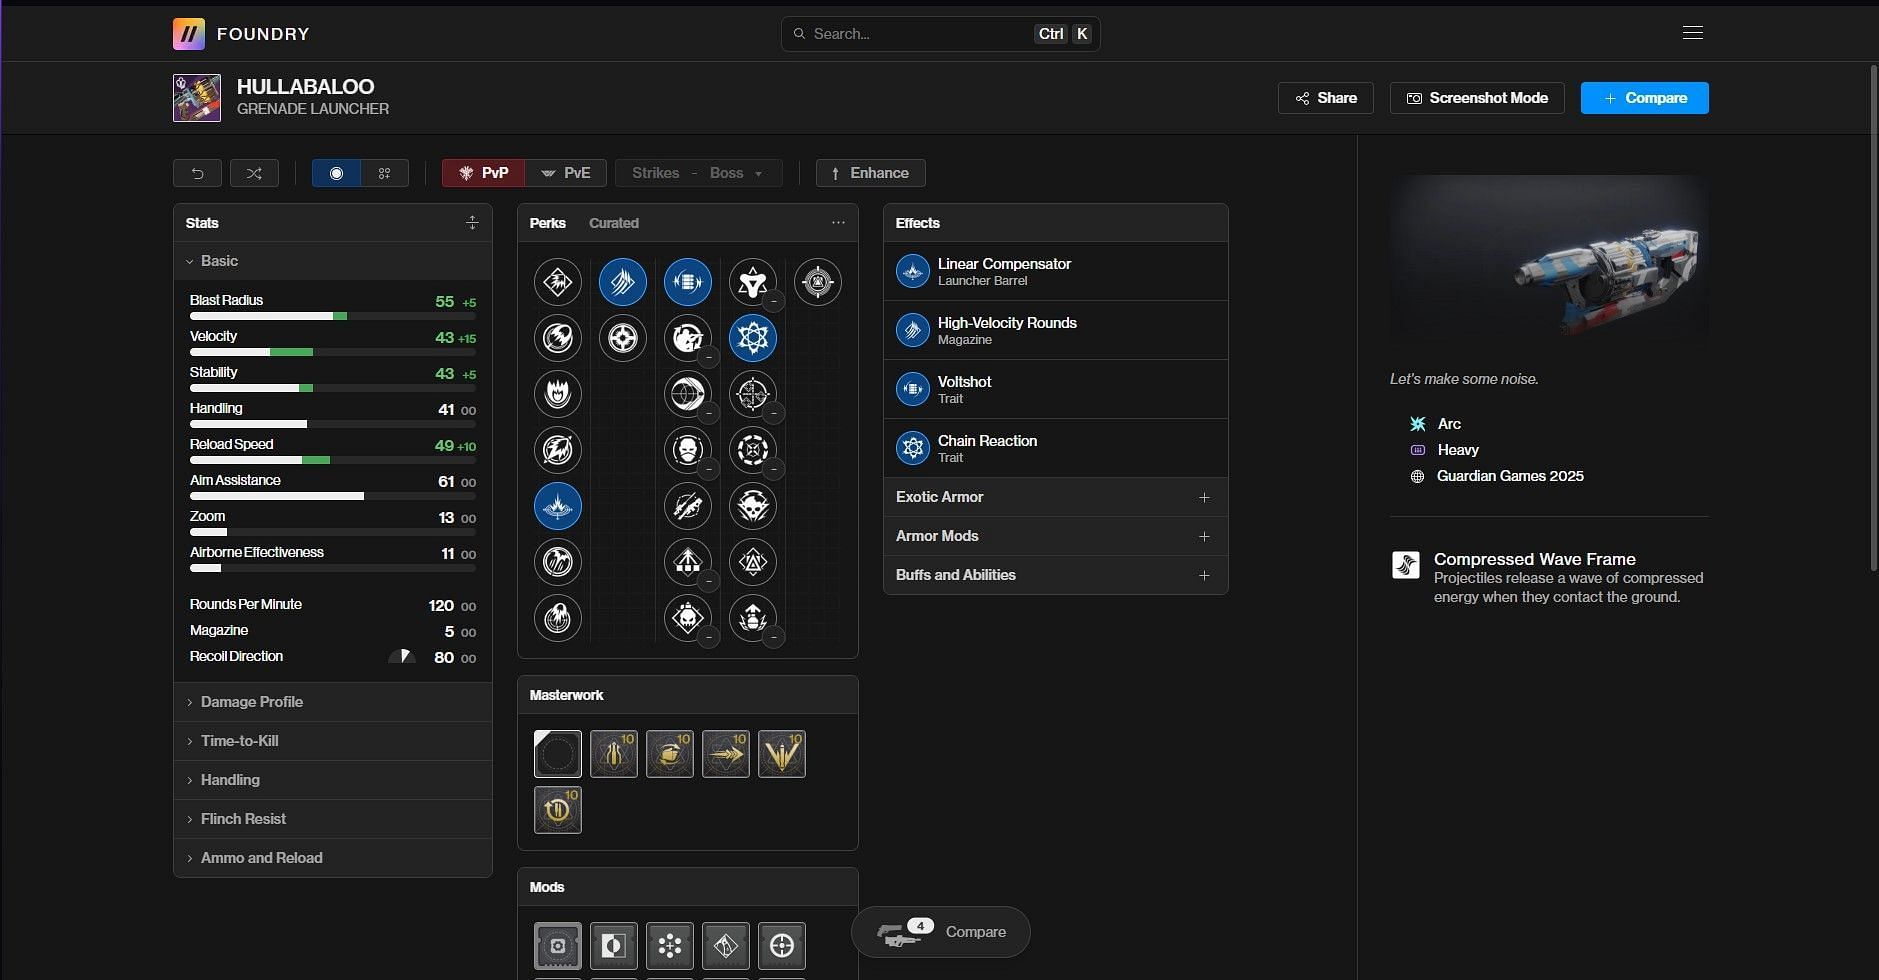Click the shuffle randomize button
Viewport: 1879px width, 980px height.
(x=254, y=173)
